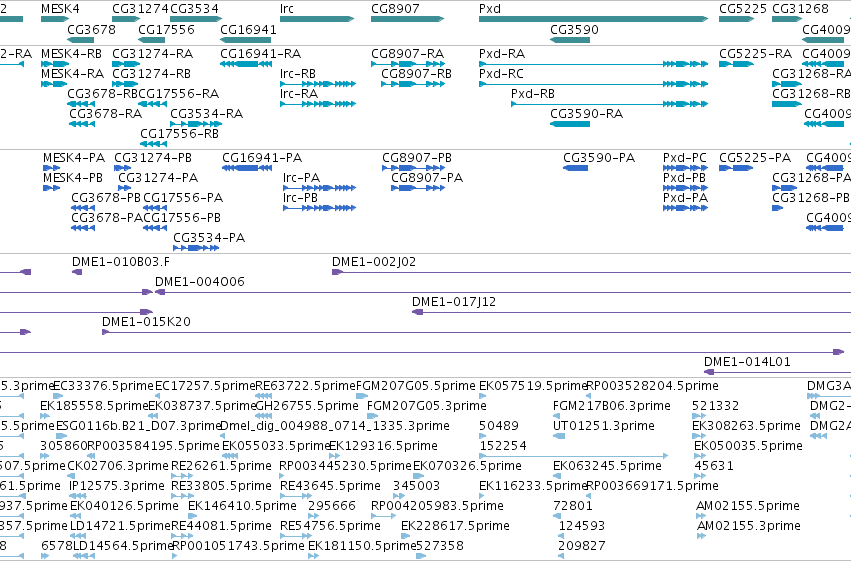851x561 pixels.
Task: Select transcript MESK4-RB
Action: [x=72, y=54]
